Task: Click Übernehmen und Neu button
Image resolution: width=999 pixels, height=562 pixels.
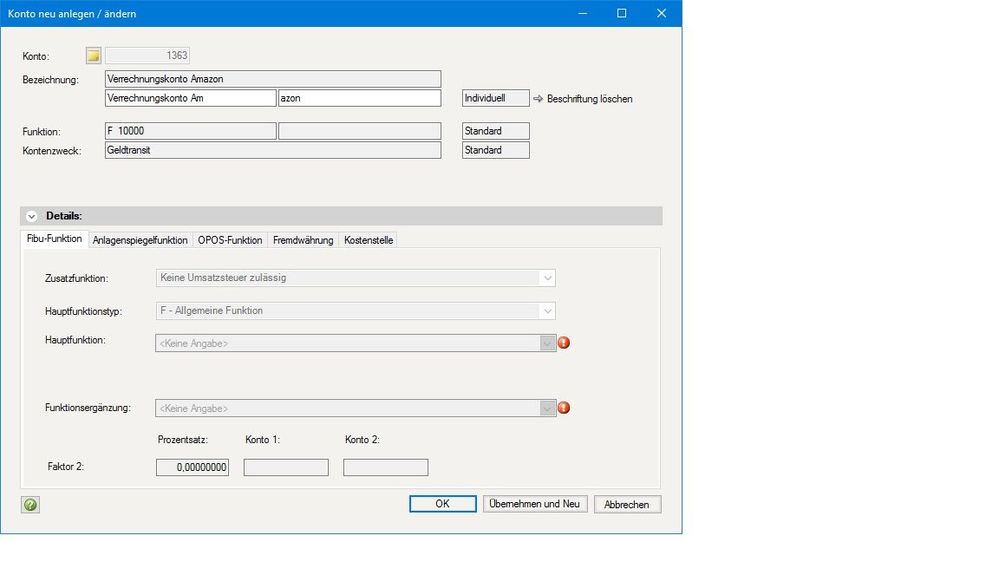Action: tap(535, 504)
